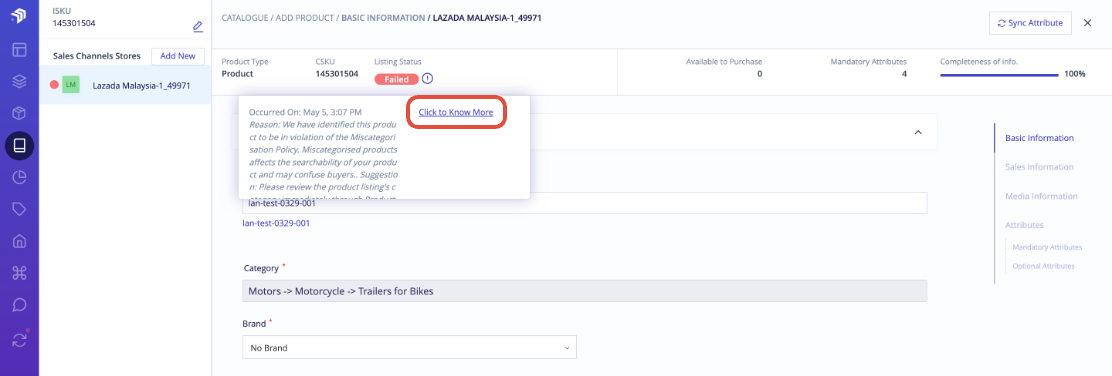Click the pencil edit icon beside ISKU
1112x376 pixels.
coord(198,27)
